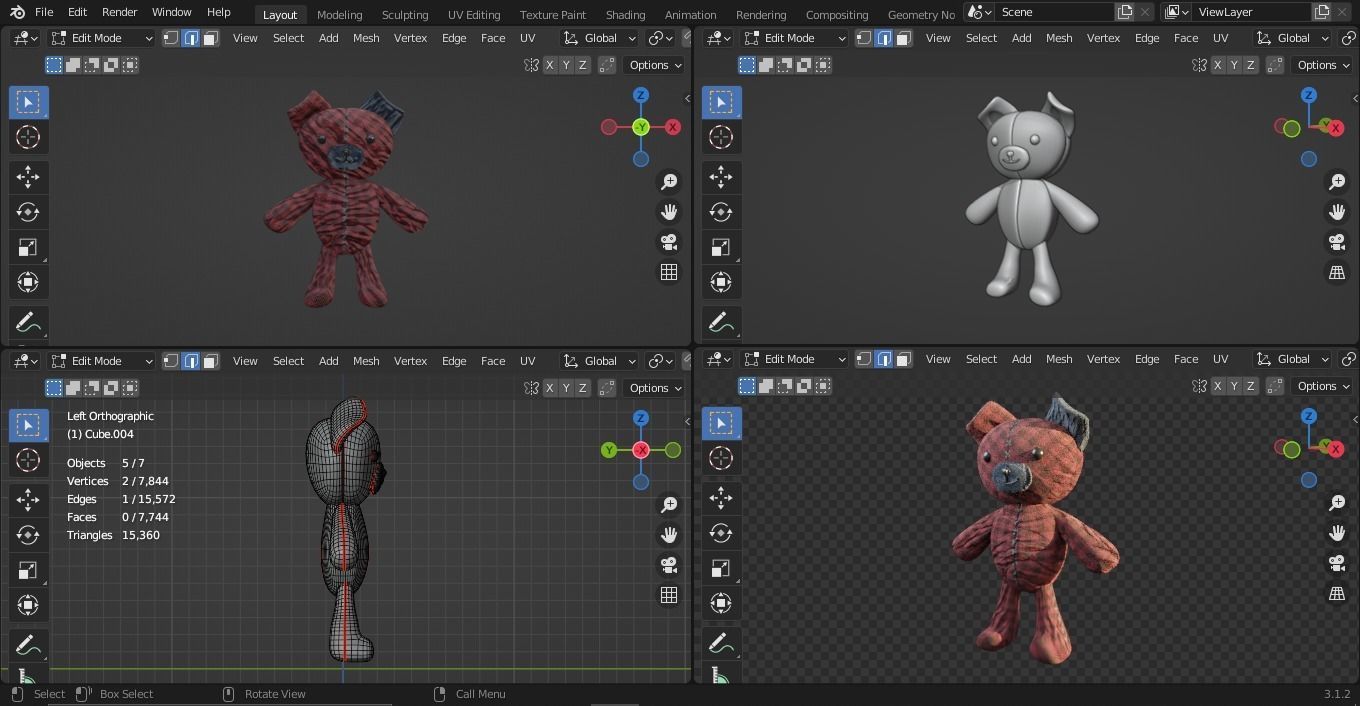Click the teddy bear model in top-right viewport
The height and width of the screenshot is (706, 1360).
(x=1029, y=200)
